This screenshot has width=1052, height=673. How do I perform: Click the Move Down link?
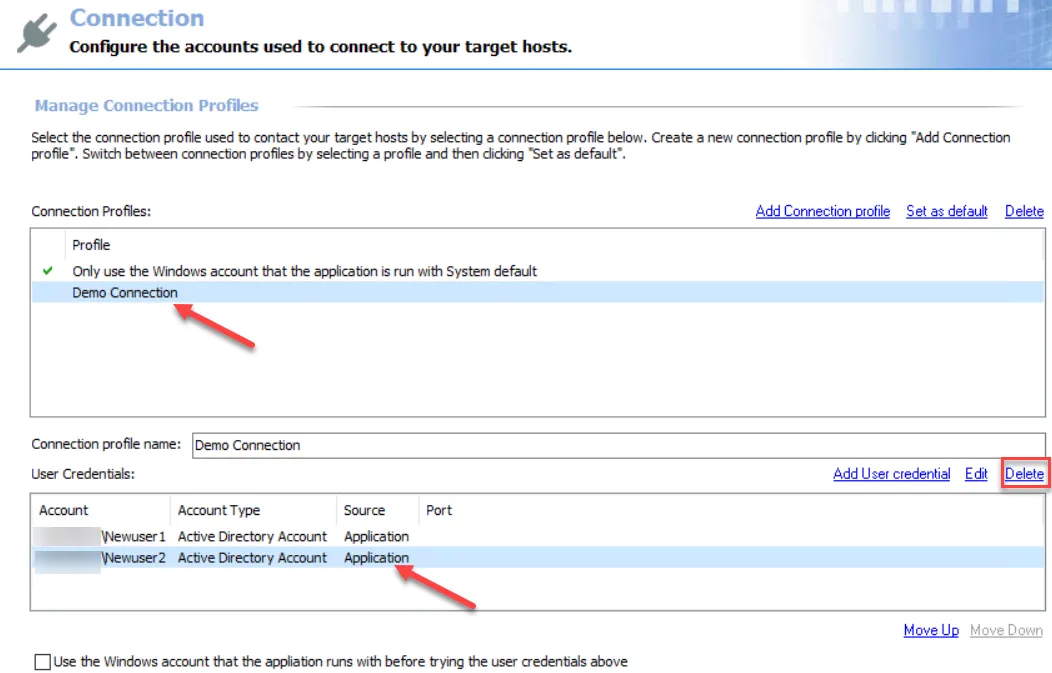[1006, 630]
